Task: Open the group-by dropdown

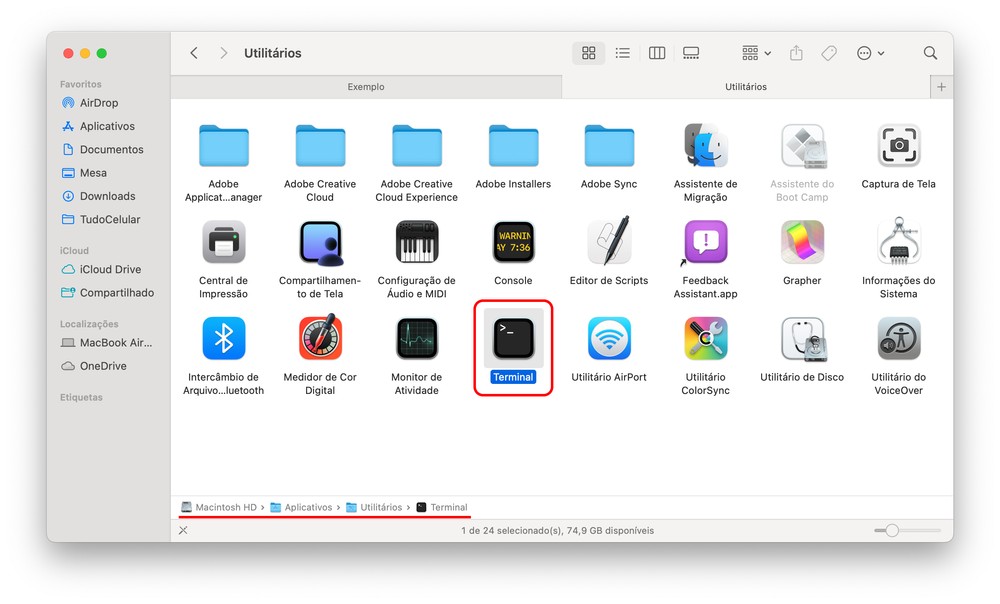Action: 756,53
